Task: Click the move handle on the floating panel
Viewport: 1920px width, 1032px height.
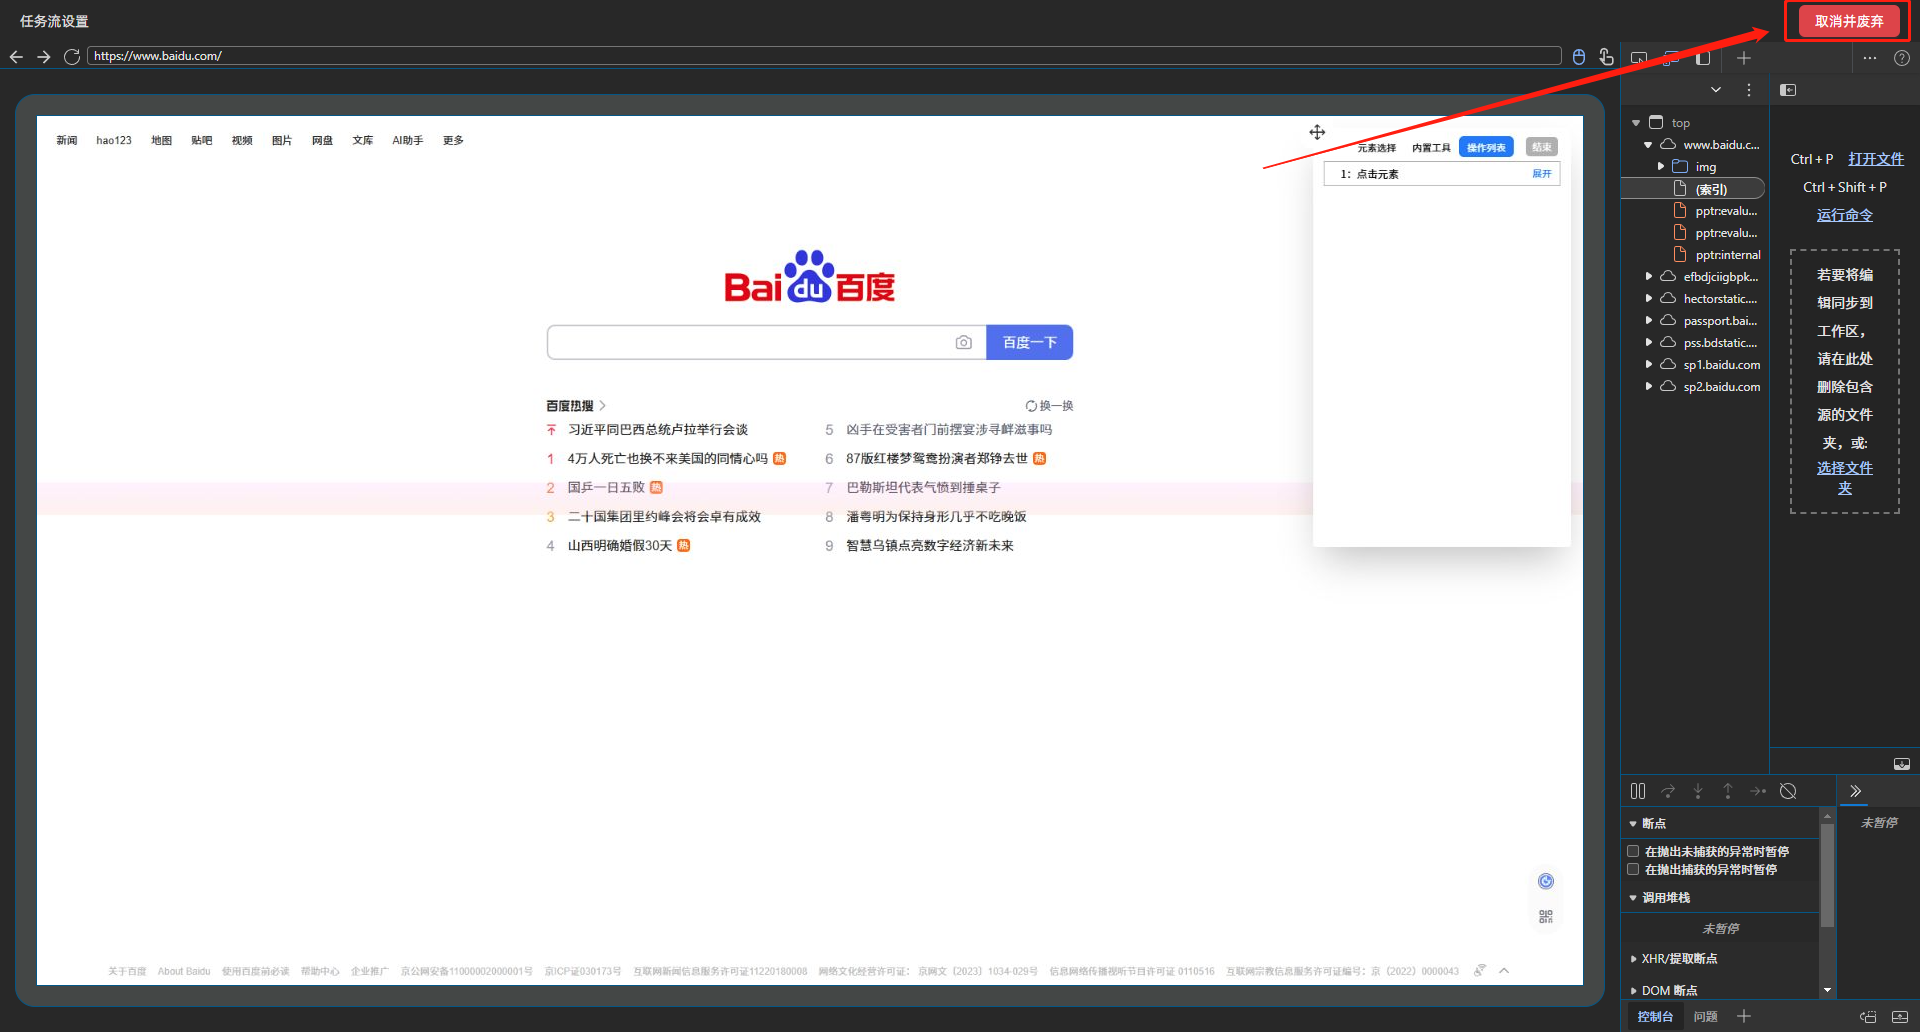Action: [x=1317, y=132]
